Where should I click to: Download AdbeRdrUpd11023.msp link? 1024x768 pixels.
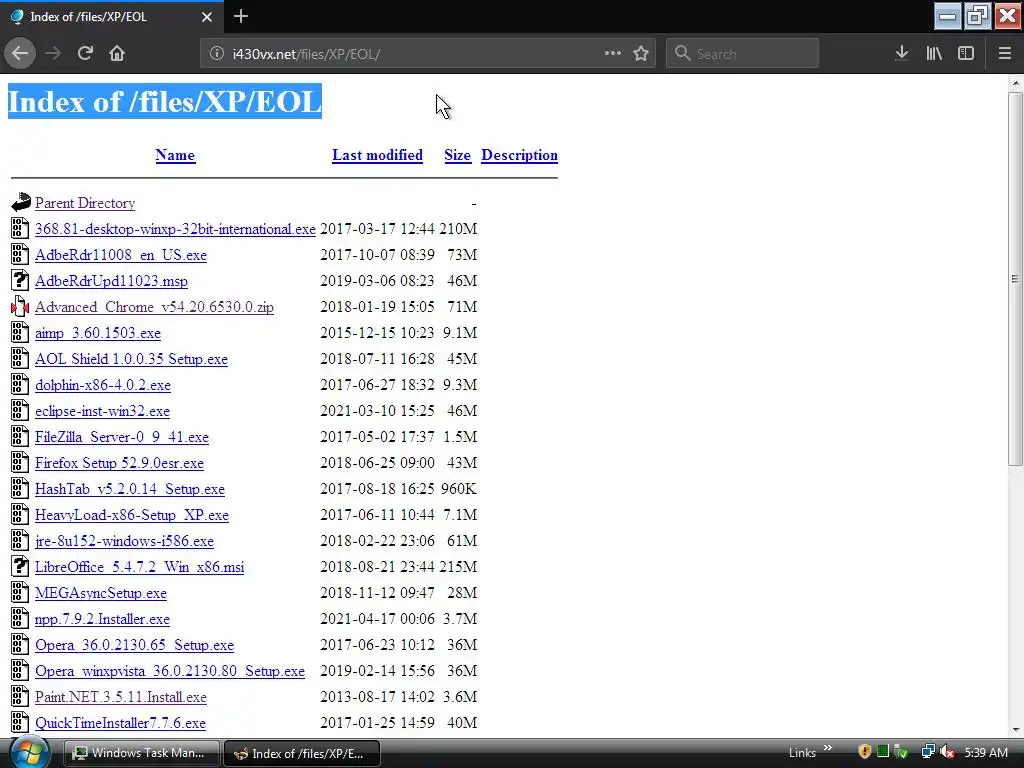pos(111,281)
